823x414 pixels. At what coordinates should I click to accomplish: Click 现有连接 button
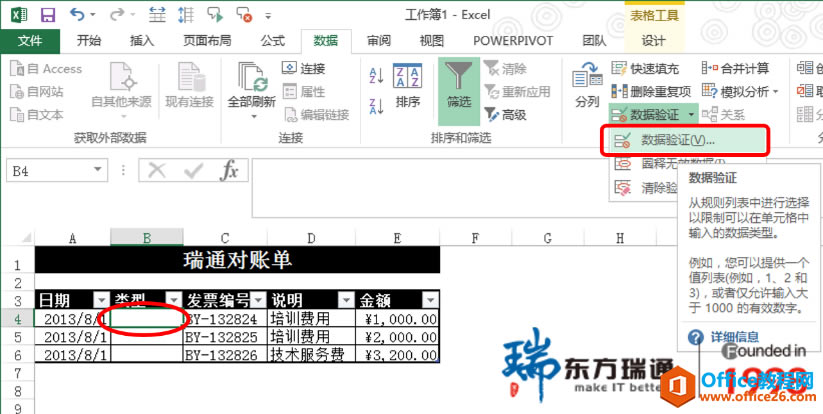click(x=189, y=84)
